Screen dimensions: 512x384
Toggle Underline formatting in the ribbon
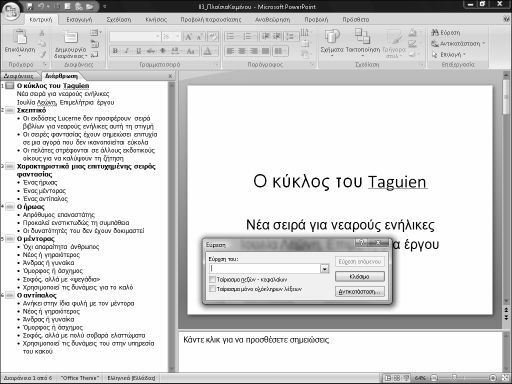138,51
